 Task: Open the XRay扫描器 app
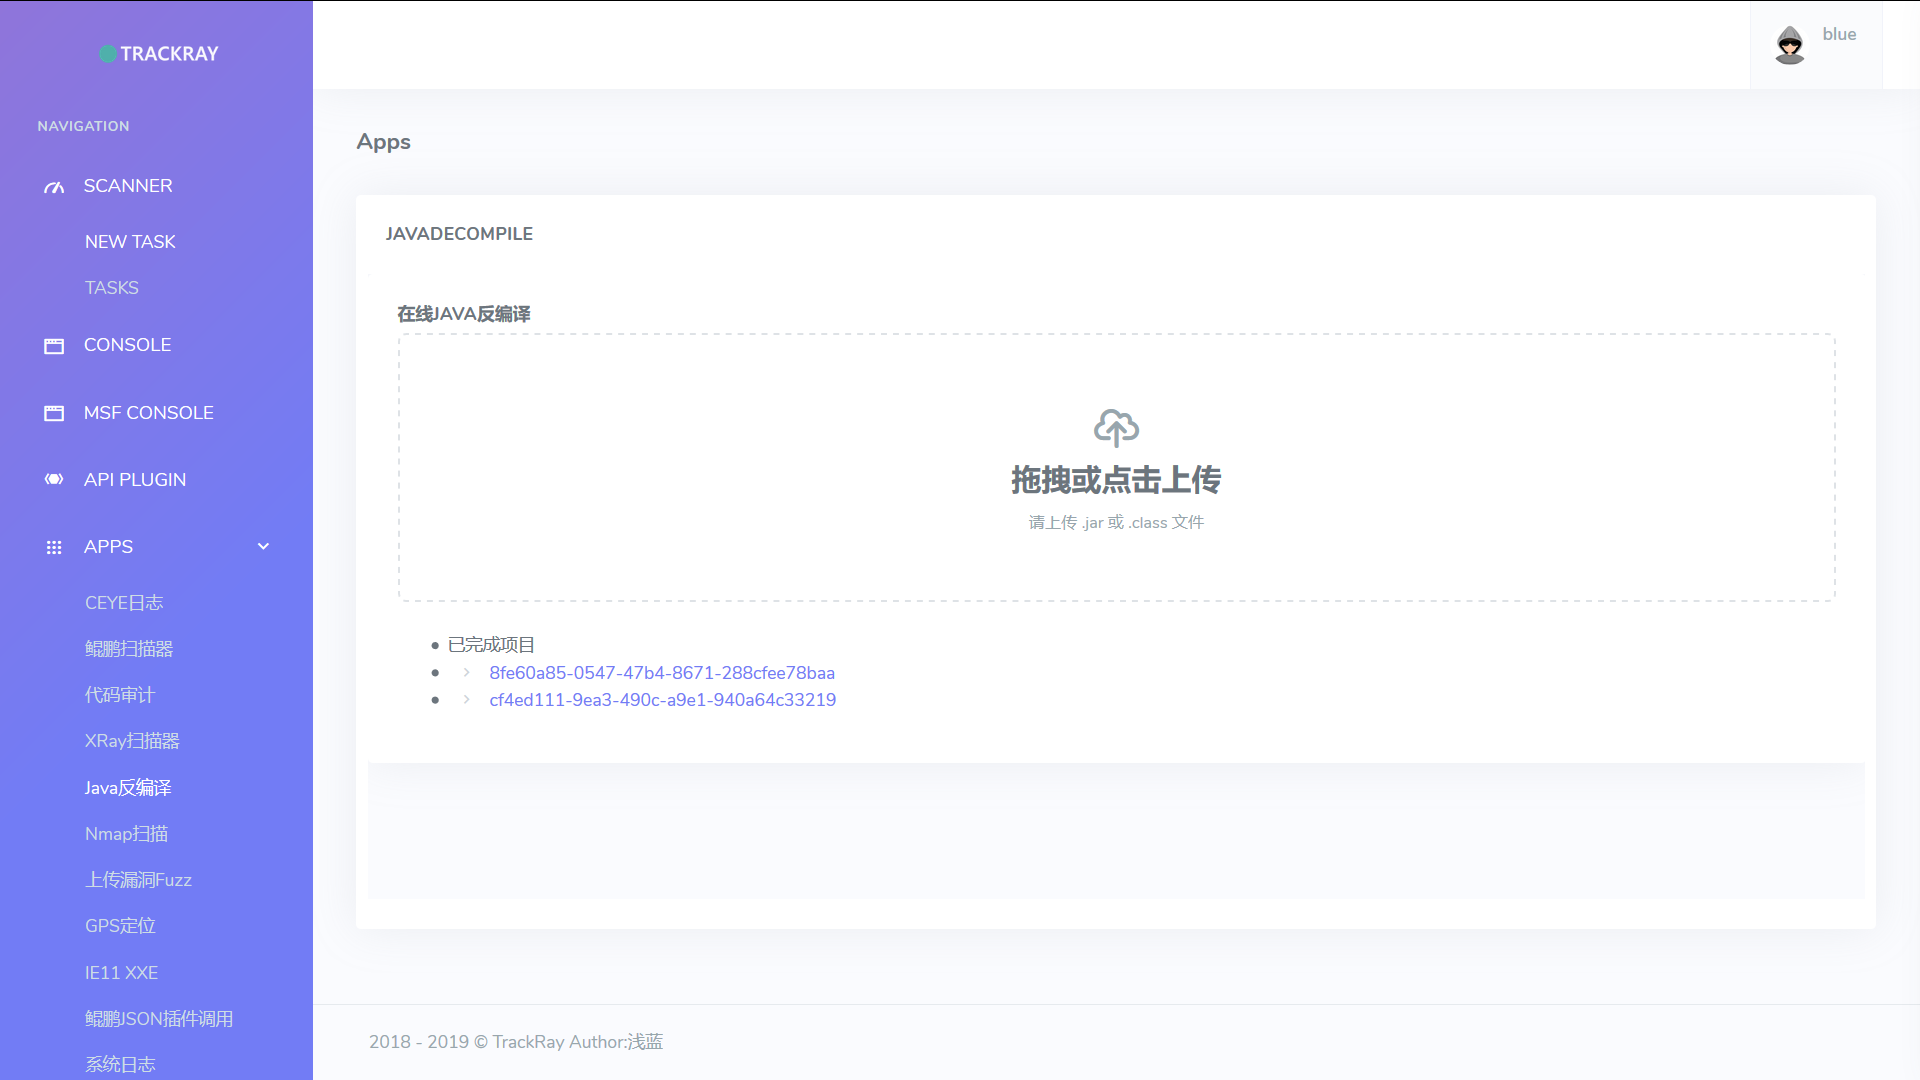[x=132, y=741]
